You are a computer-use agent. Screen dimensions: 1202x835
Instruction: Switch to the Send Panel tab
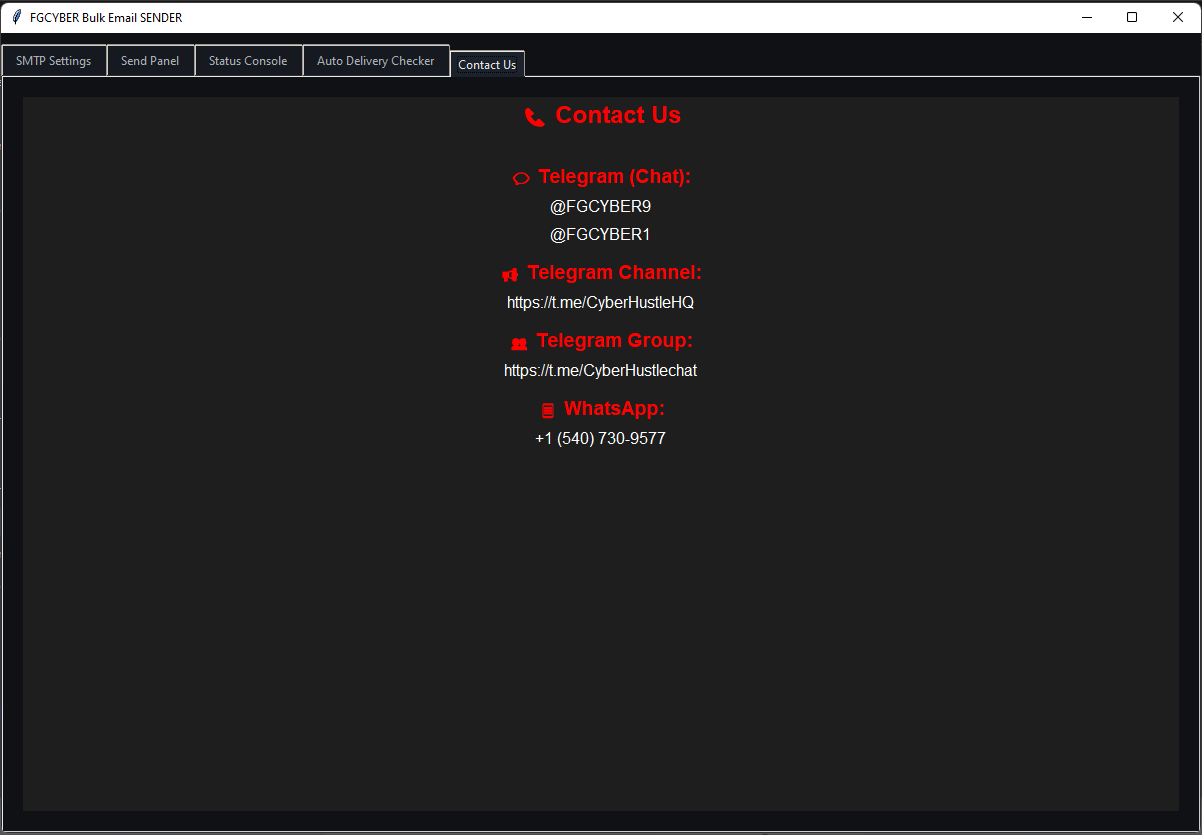tap(150, 61)
